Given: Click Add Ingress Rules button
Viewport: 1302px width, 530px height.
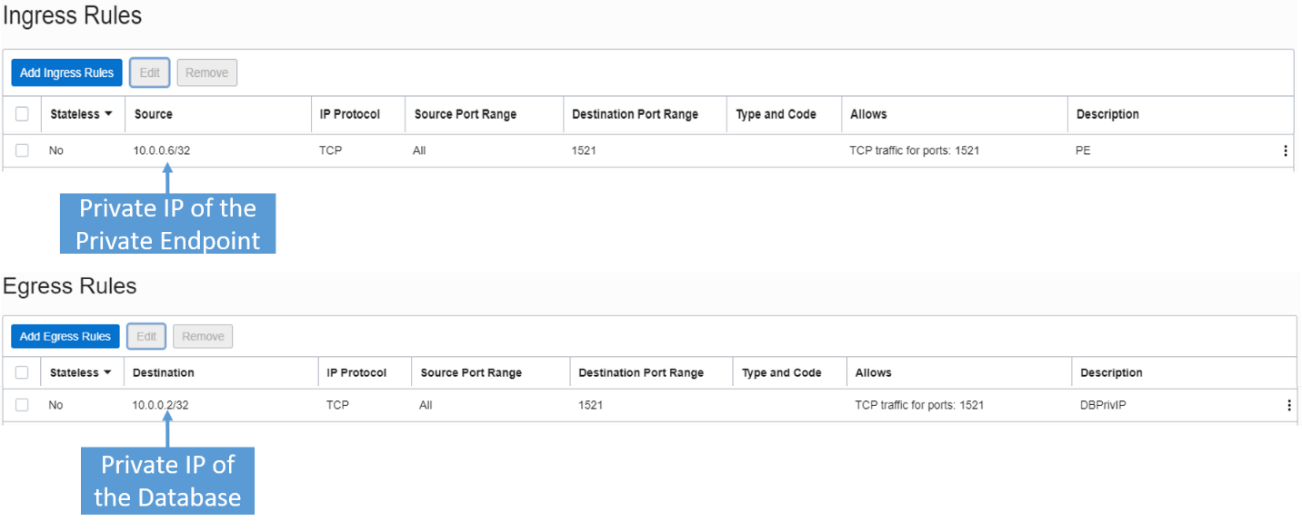Looking at the screenshot, I should tap(67, 73).
